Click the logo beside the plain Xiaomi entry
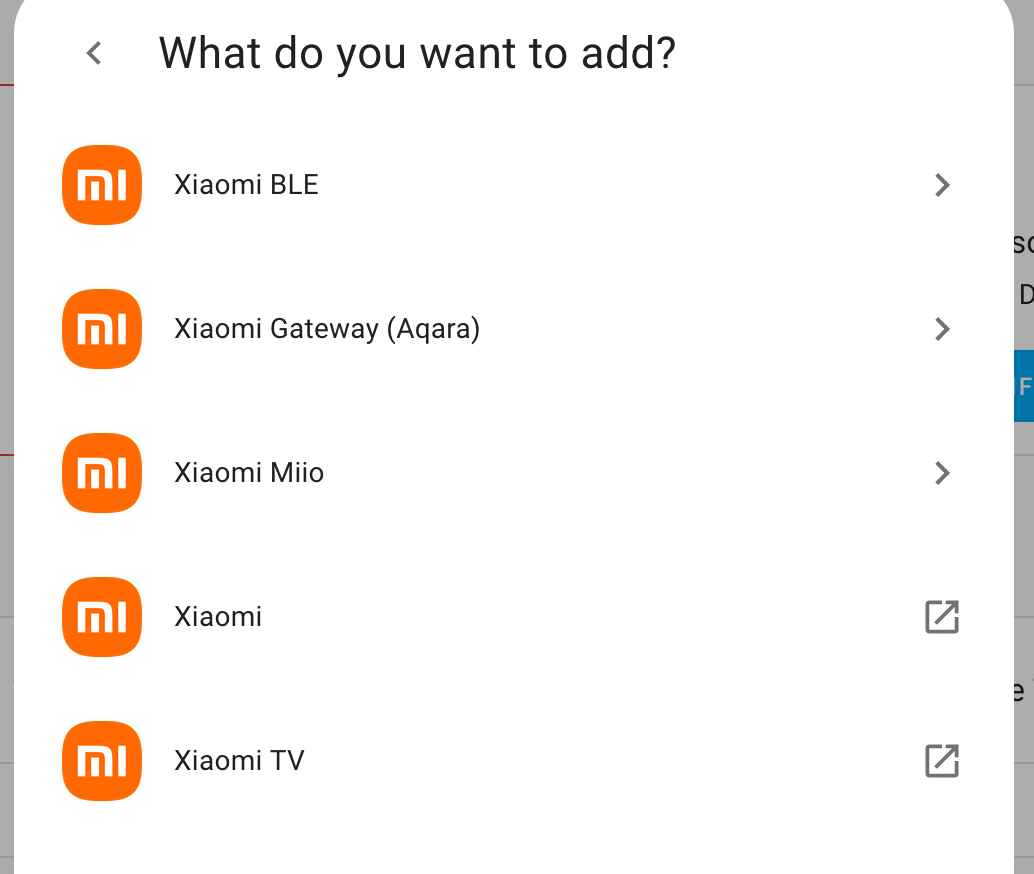Image resolution: width=1034 pixels, height=874 pixels. [102, 617]
